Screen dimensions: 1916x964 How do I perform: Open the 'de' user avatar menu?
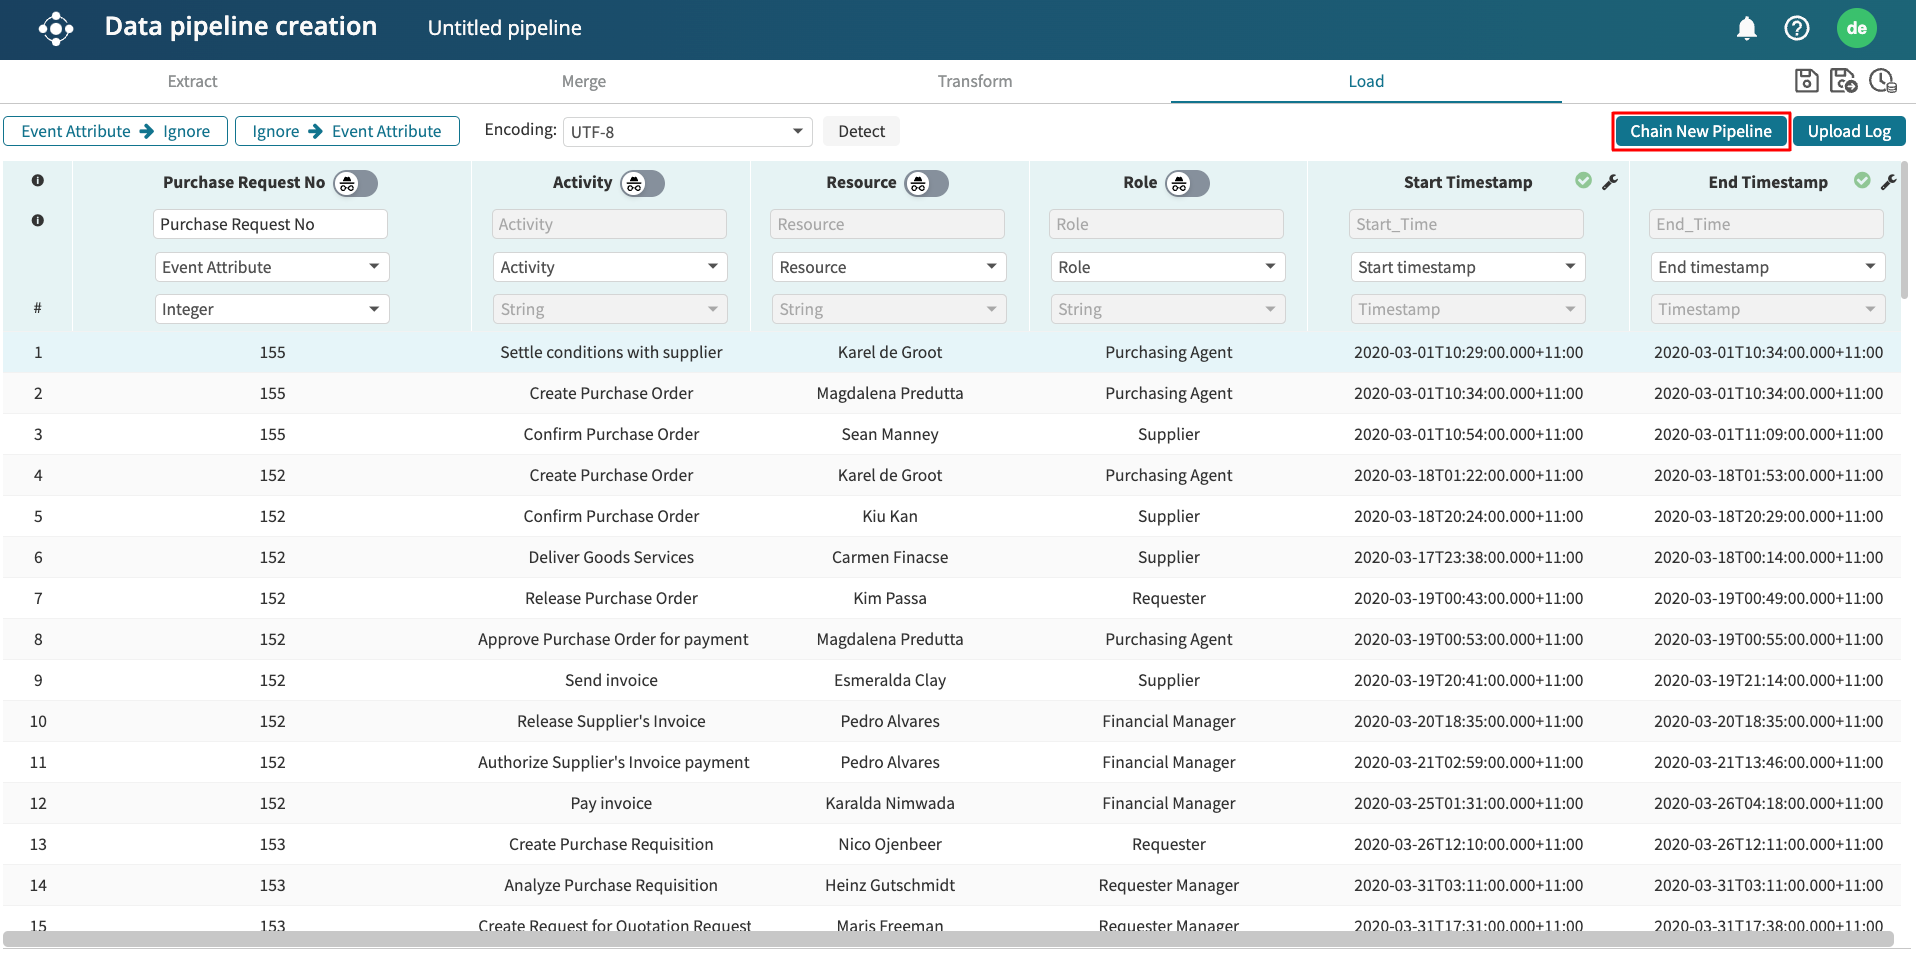click(x=1856, y=29)
